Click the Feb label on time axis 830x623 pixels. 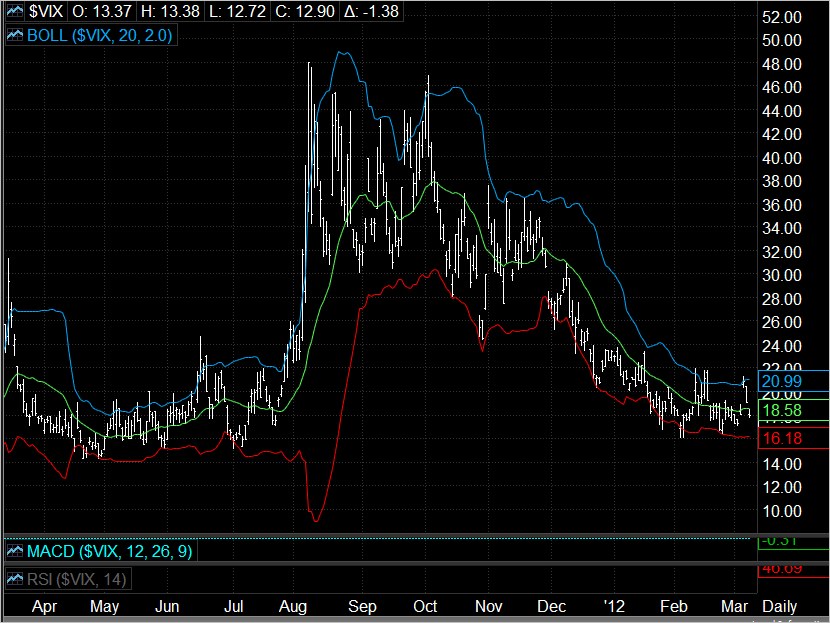coord(674,606)
